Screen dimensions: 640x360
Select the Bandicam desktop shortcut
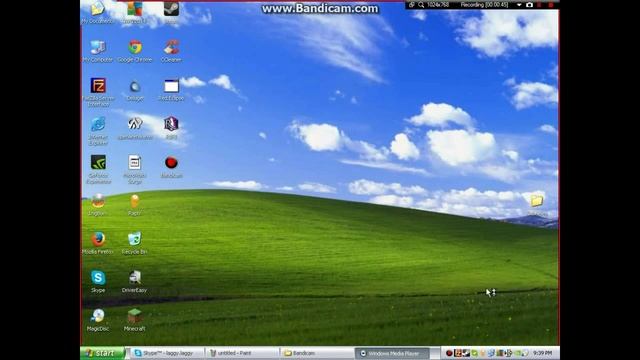pyautogui.click(x=171, y=167)
